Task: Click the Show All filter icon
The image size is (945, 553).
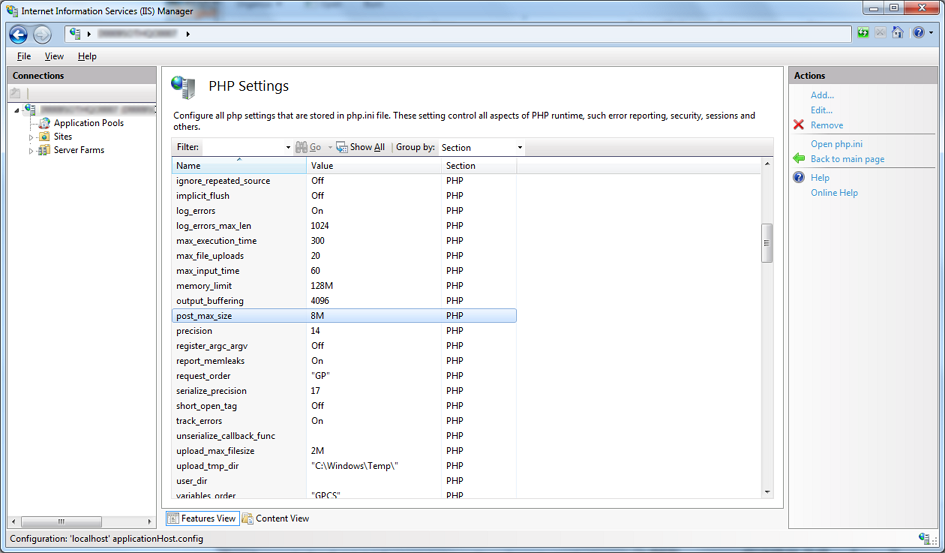Action: [342, 147]
